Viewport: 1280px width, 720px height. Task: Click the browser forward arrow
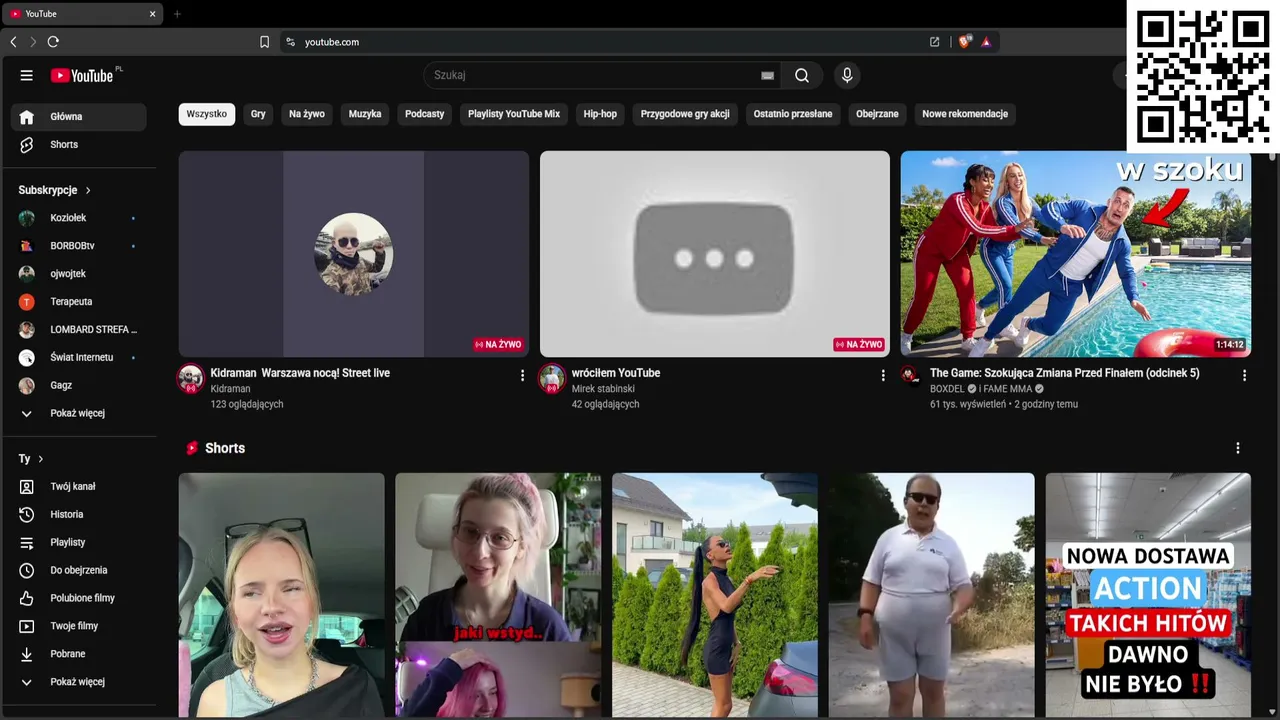(x=33, y=42)
